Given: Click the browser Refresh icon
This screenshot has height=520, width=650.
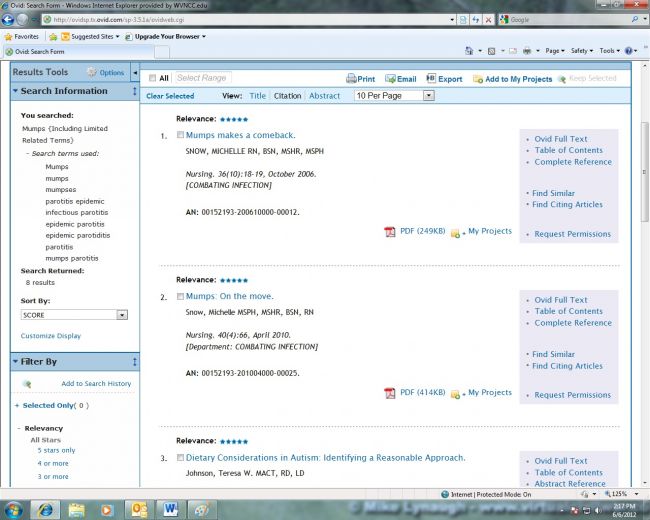Looking at the screenshot, I should pos(475,19).
